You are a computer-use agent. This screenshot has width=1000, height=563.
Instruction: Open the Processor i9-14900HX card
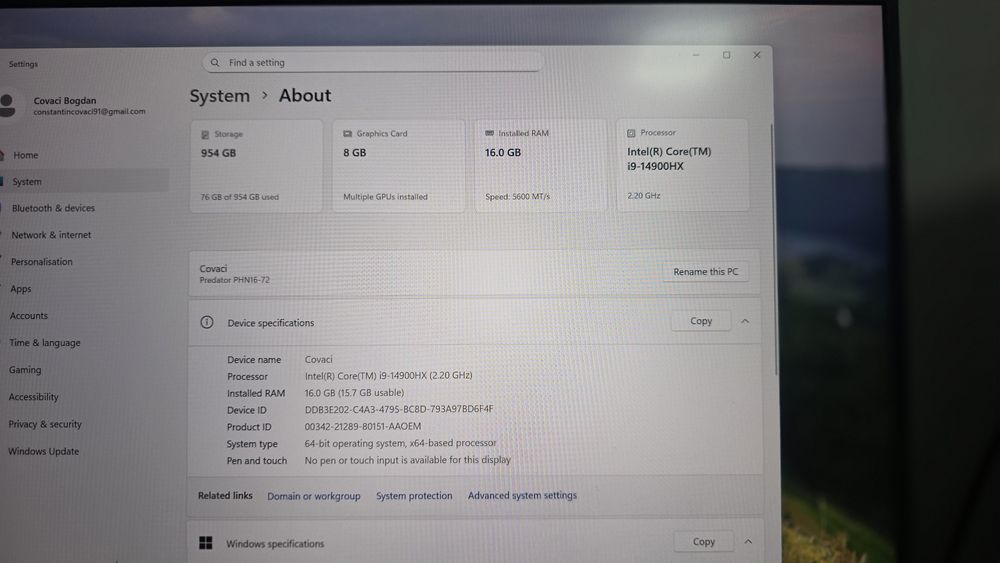point(682,165)
